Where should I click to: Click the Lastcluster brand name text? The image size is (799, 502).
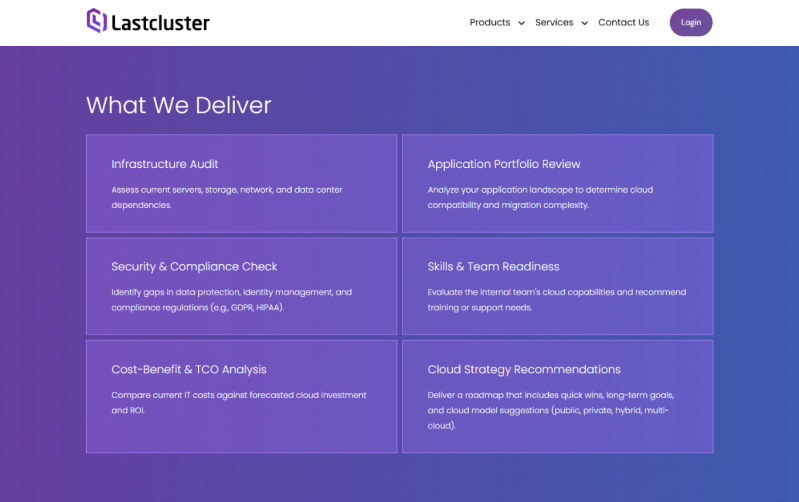pyautogui.click(x=161, y=23)
